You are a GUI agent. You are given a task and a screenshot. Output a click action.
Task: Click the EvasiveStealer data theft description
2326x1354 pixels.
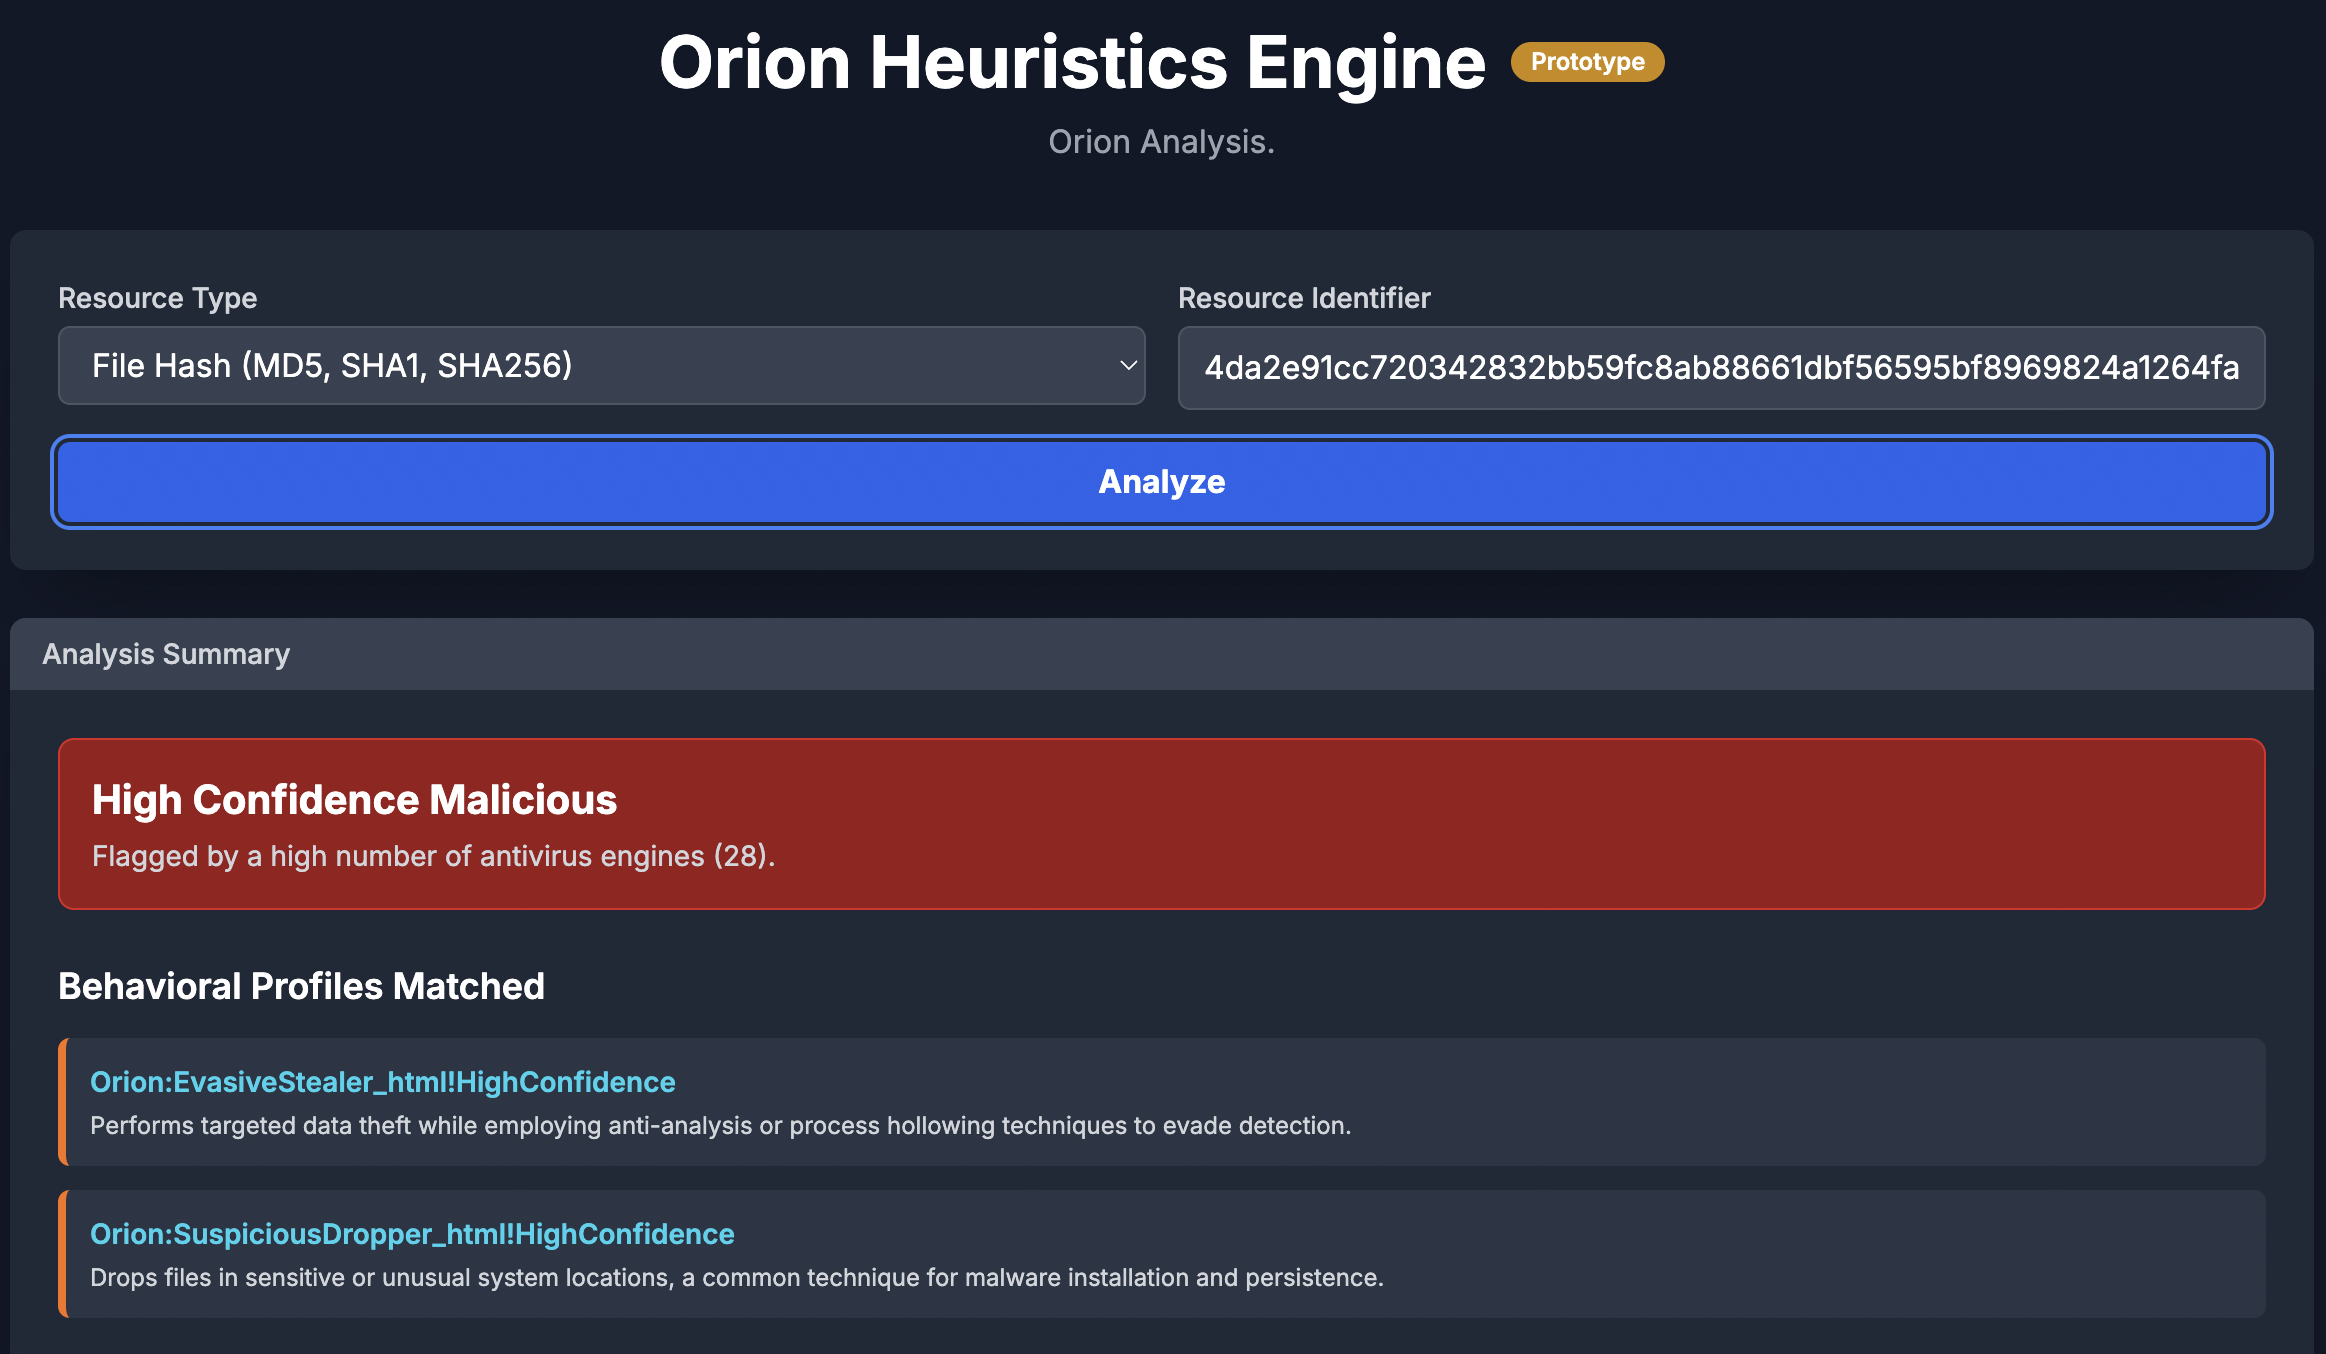click(x=720, y=1126)
